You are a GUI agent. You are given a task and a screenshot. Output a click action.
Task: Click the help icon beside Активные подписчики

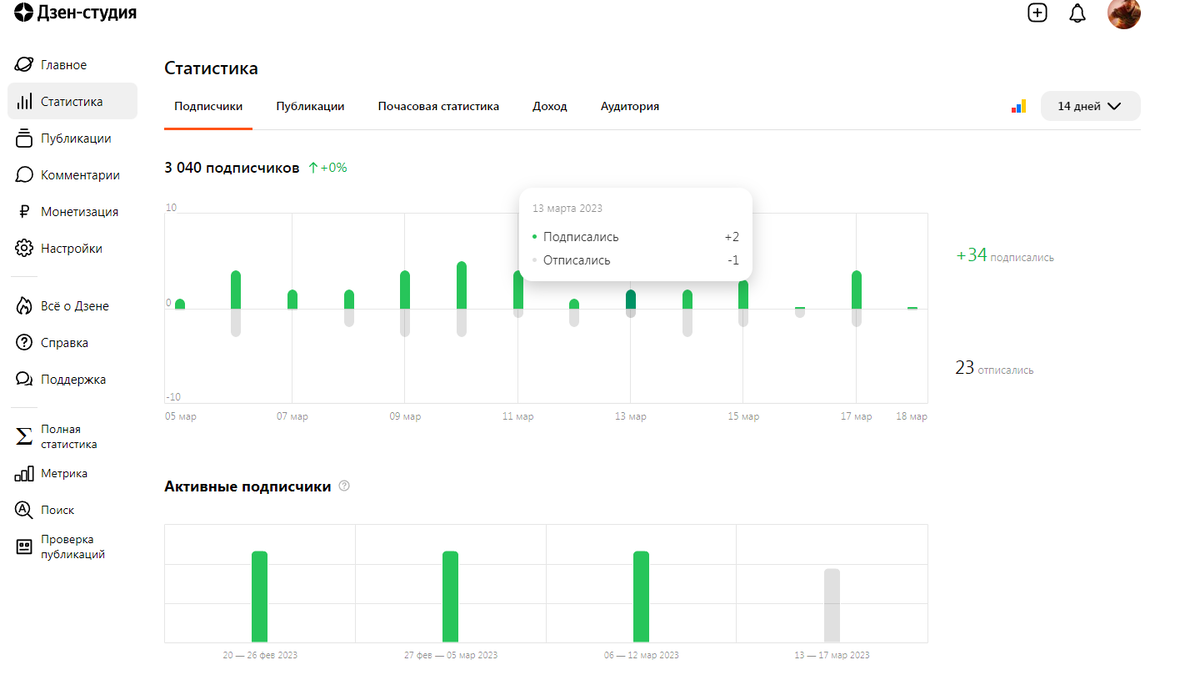(x=345, y=486)
